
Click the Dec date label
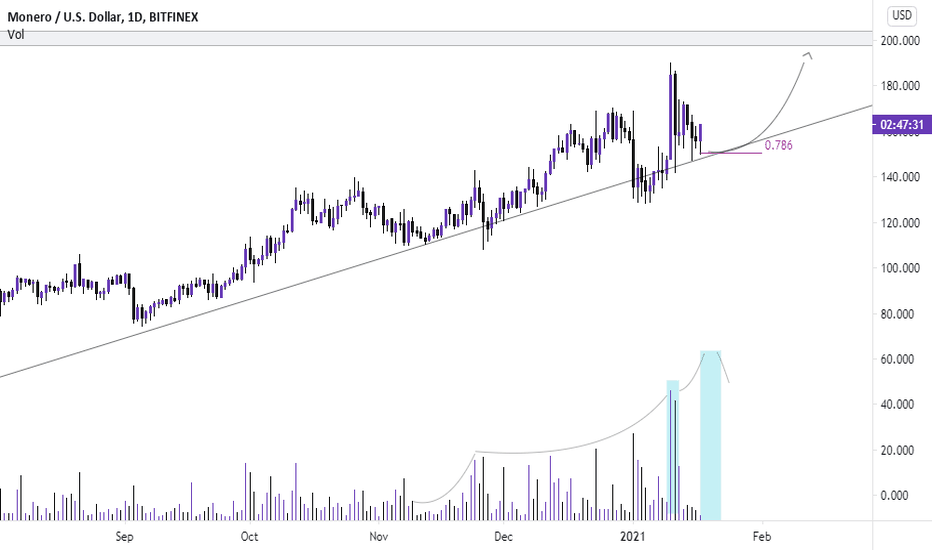pos(503,536)
